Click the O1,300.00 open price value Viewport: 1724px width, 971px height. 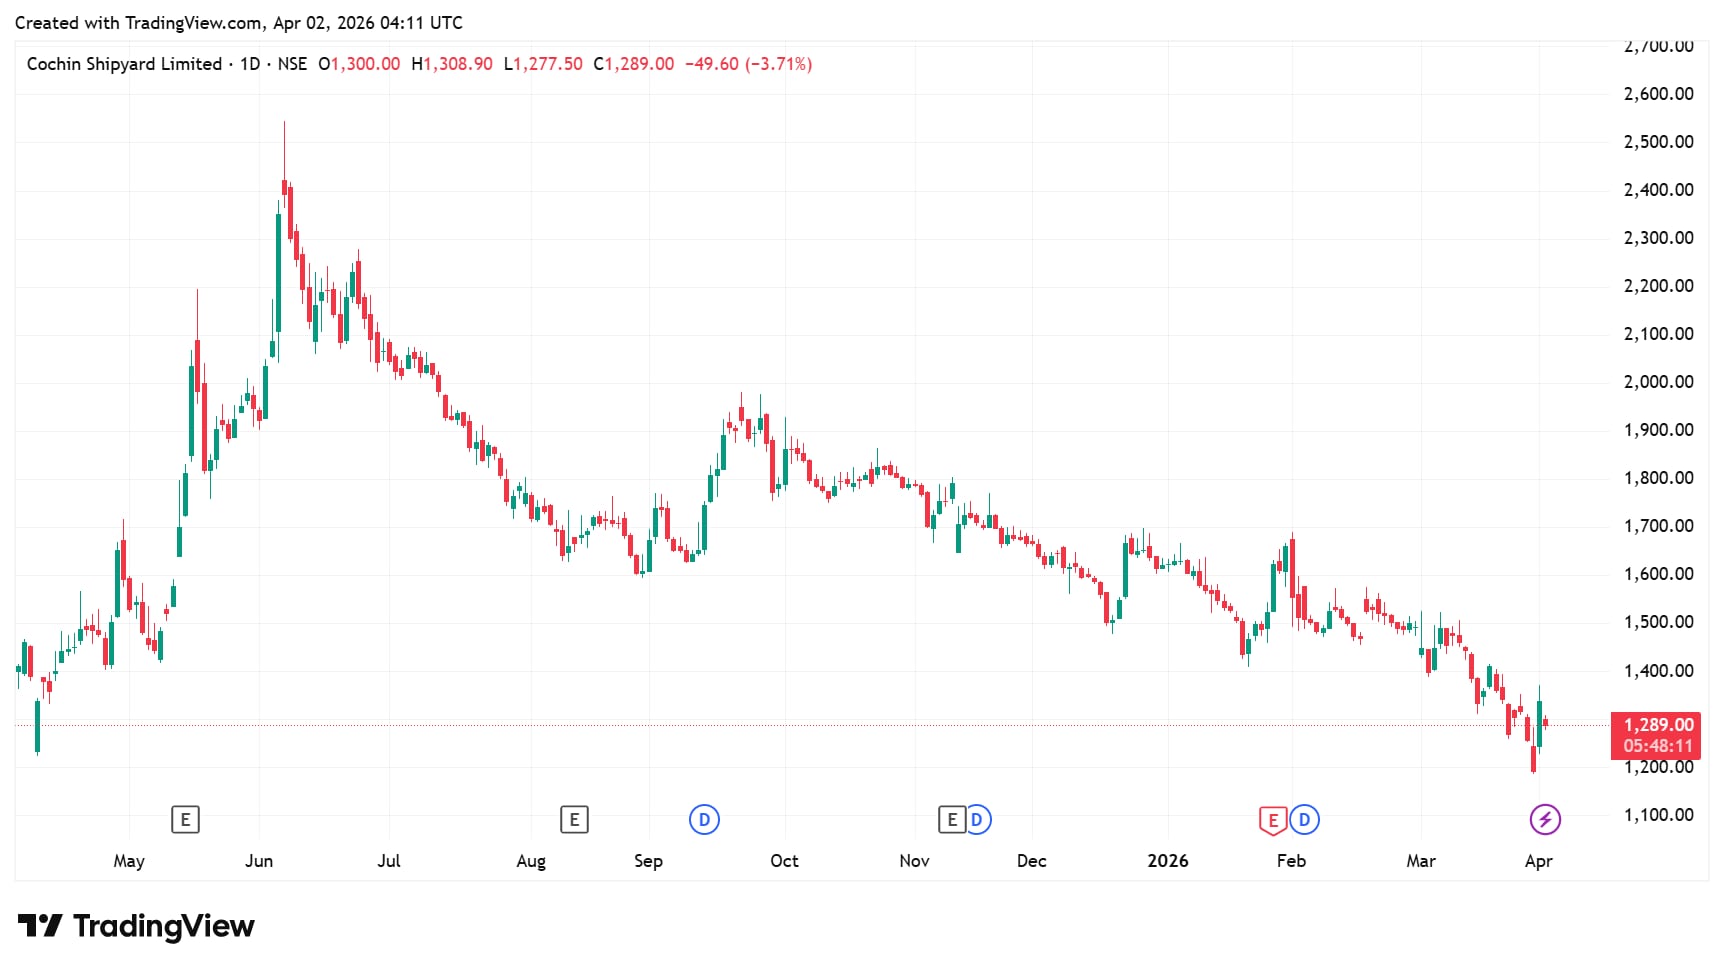tap(359, 64)
